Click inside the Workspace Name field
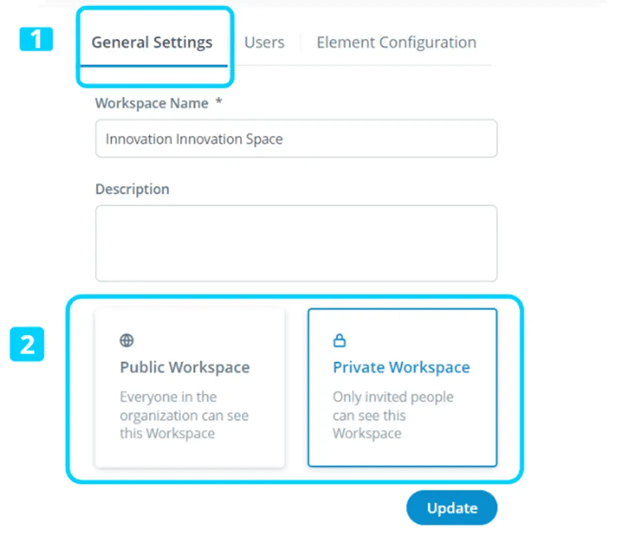624x544 pixels. tap(296, 139)
